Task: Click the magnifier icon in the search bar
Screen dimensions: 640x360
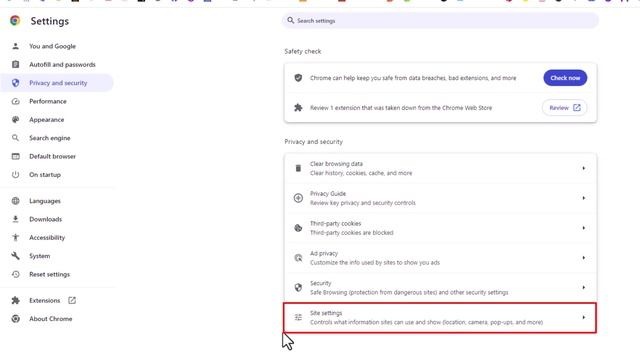Action: point(291,20)
